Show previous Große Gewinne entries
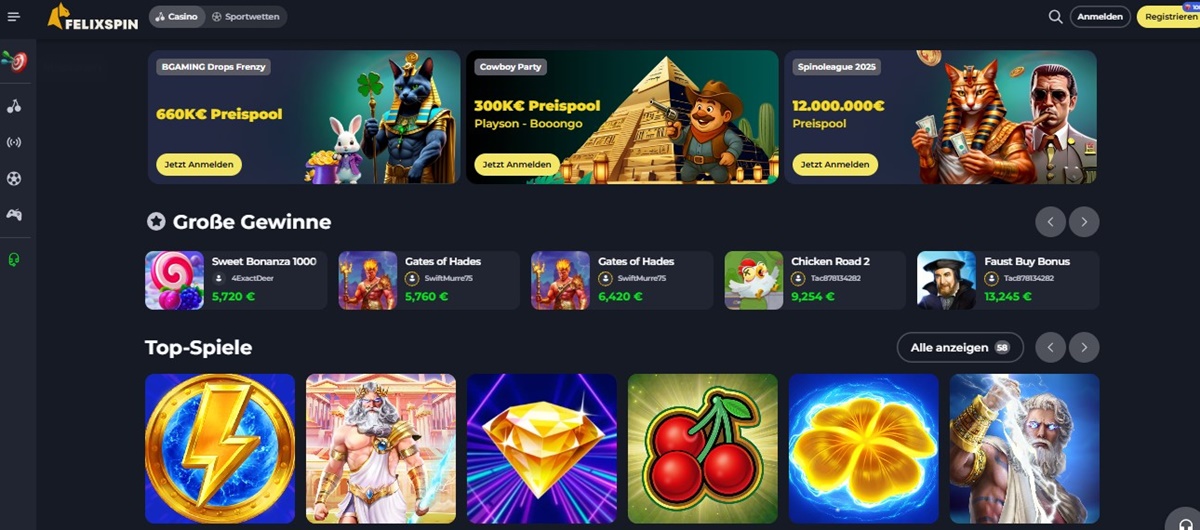The image size is (1200, 530). (1050, 221)
